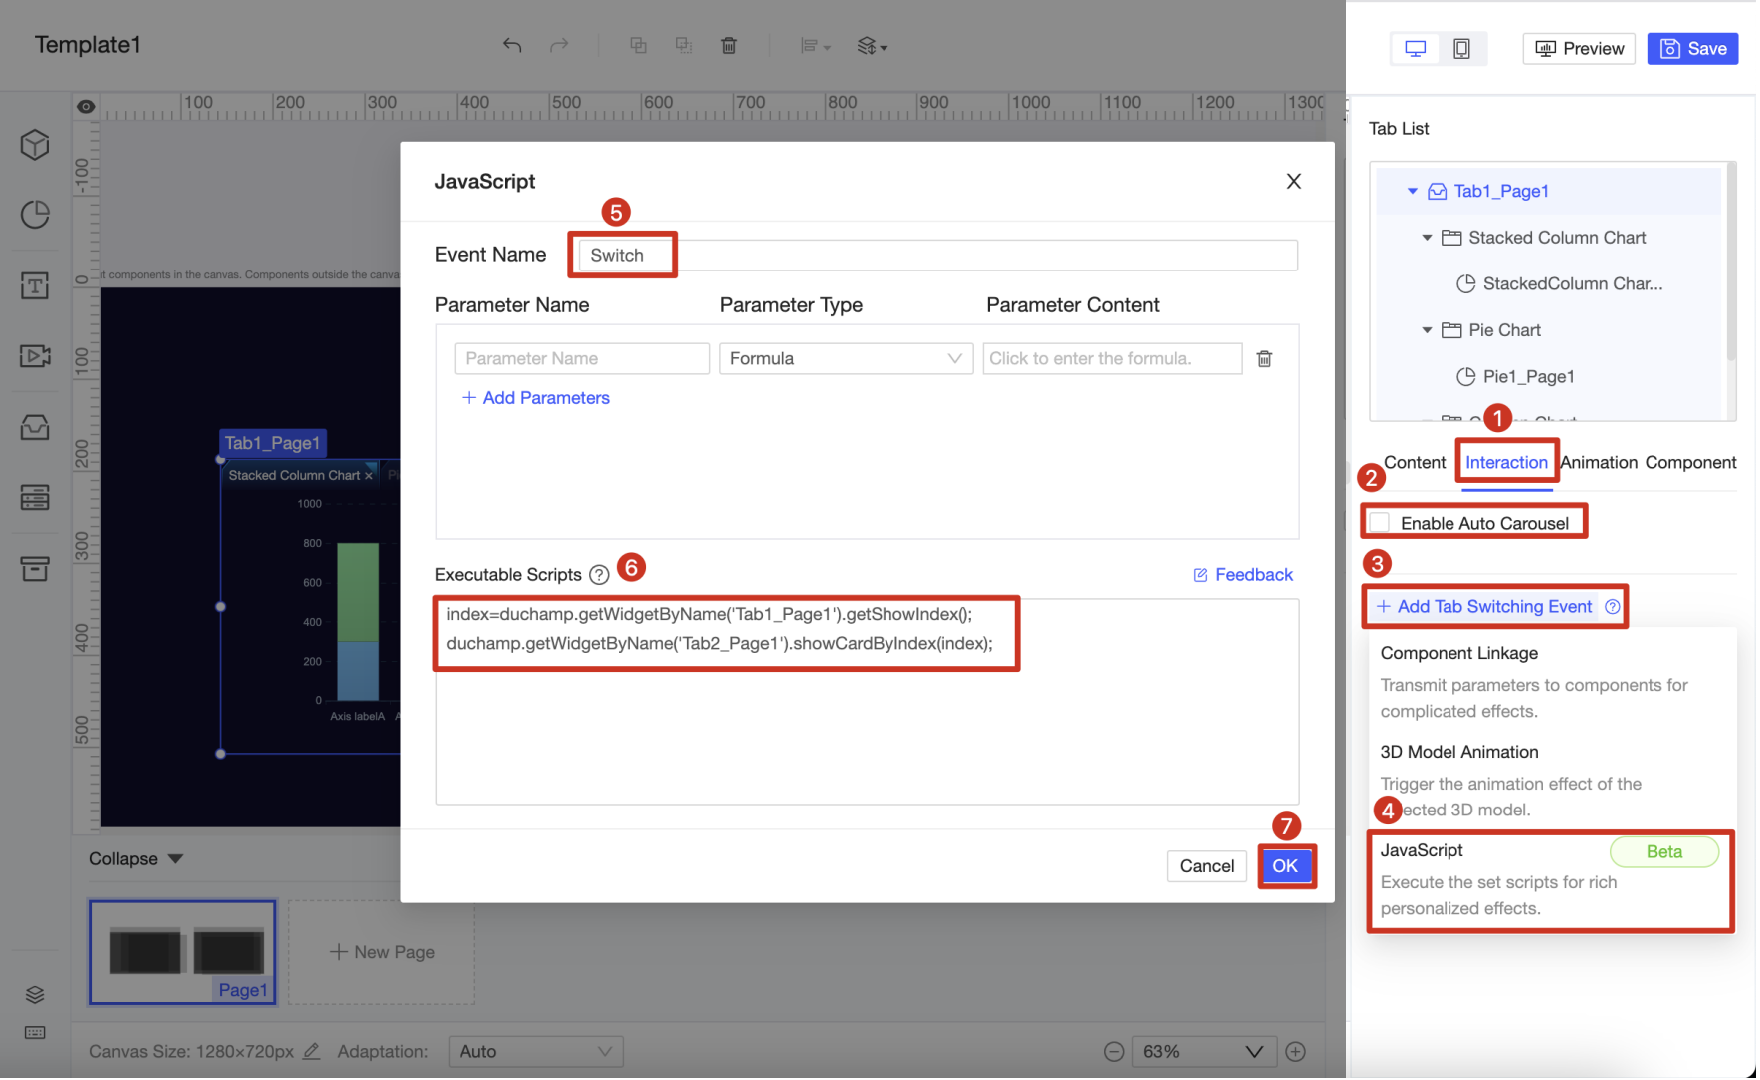Select the text component tool
This screenshot has width=1760, height=1080.
coord(34,286)
